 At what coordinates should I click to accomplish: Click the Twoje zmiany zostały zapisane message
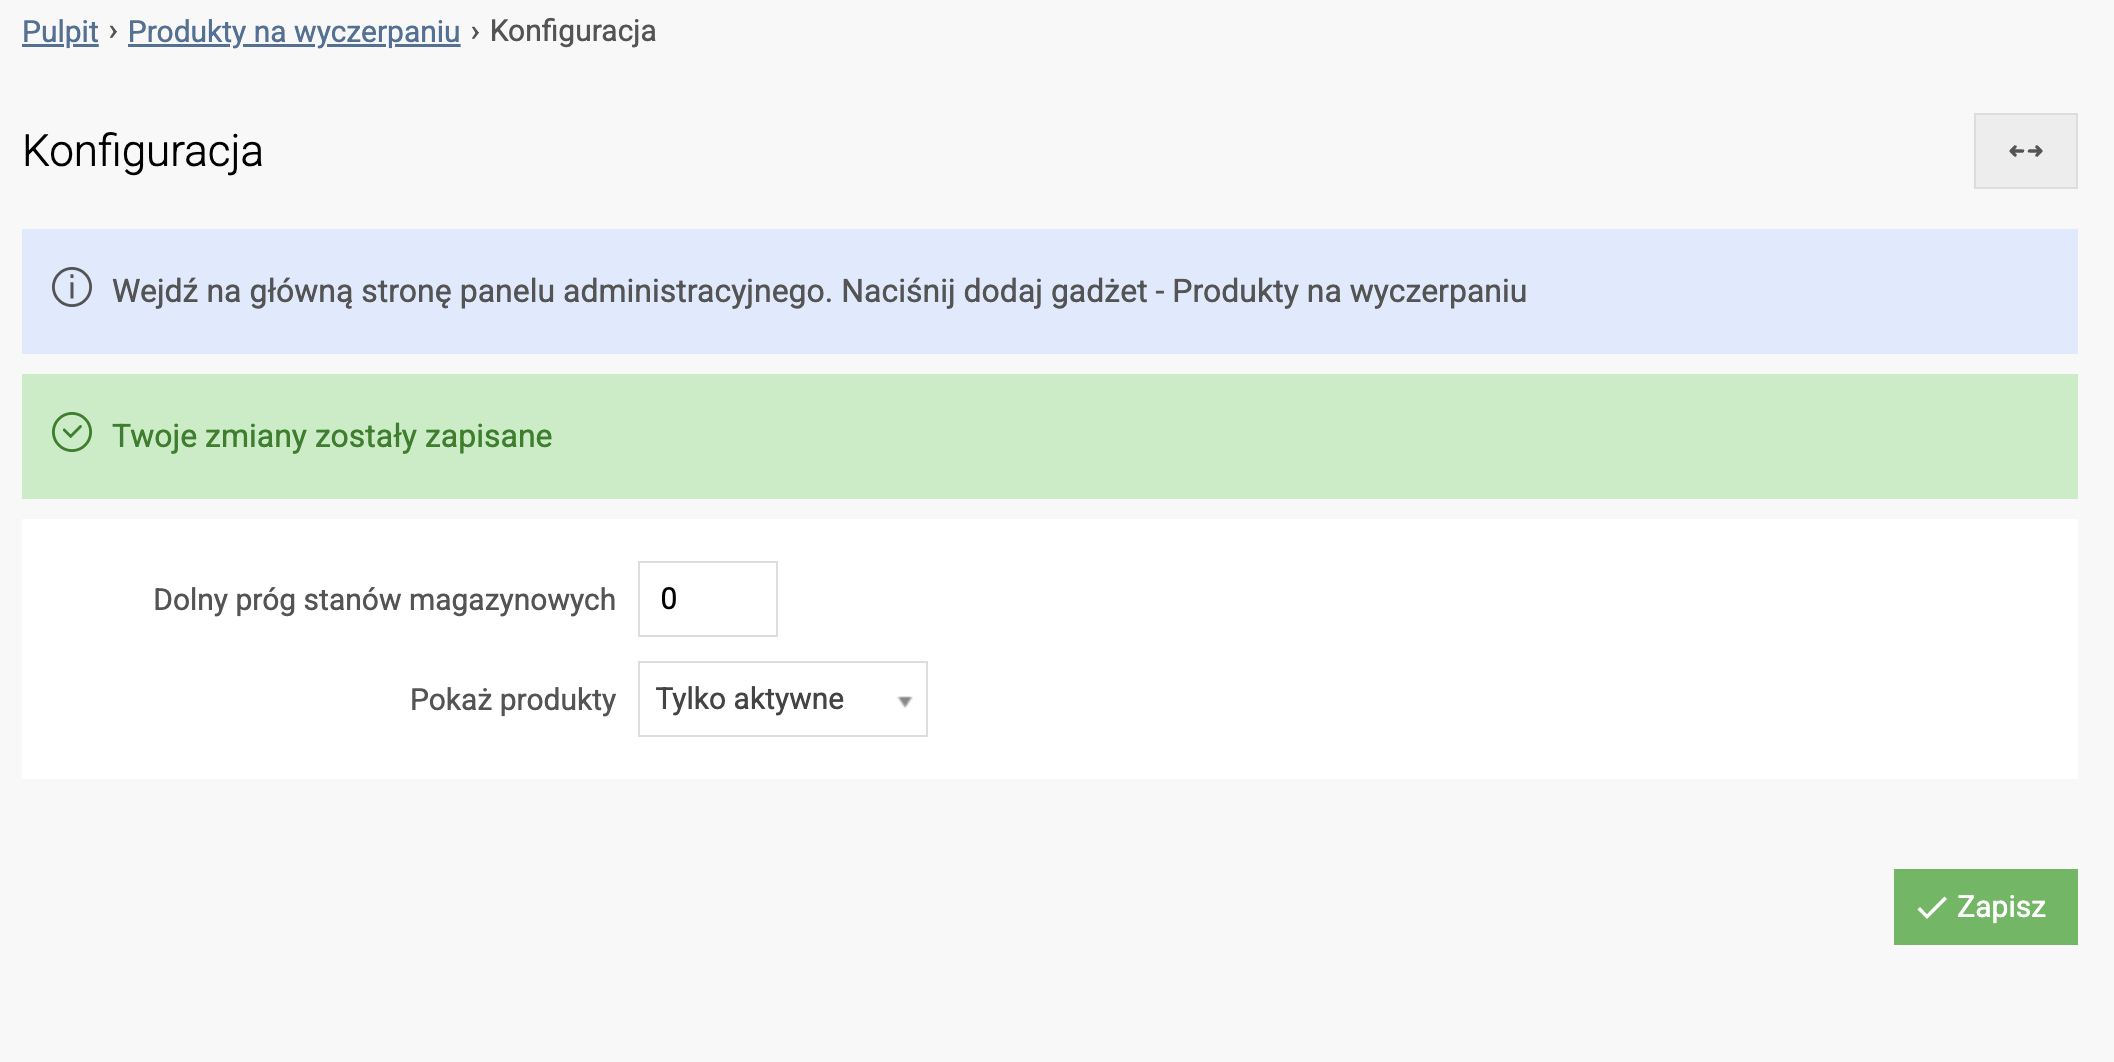pyautogui.click(x=332, y=436)
